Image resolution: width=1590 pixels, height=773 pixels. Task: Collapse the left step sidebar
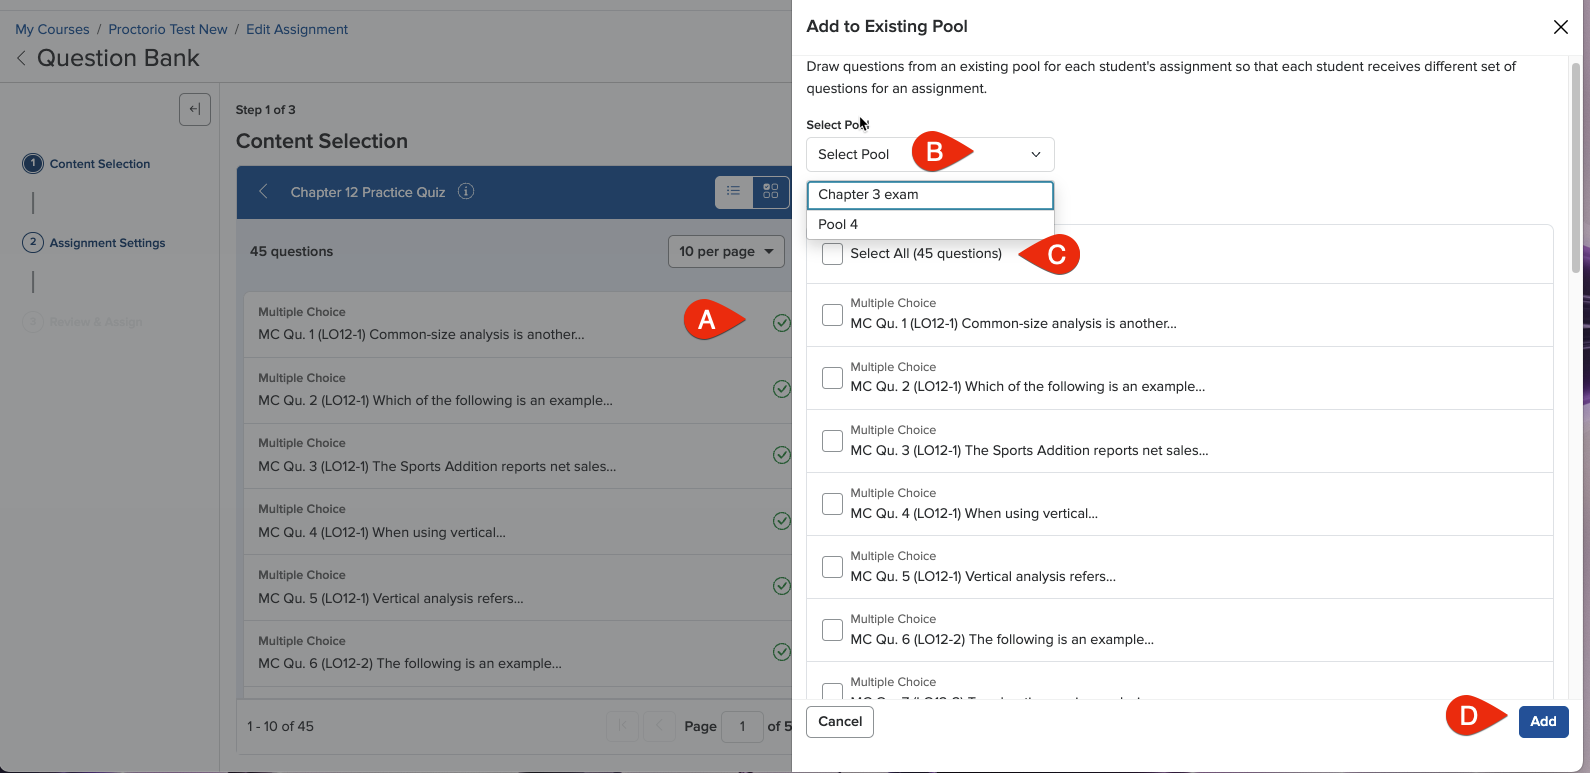tap(195, 109)
